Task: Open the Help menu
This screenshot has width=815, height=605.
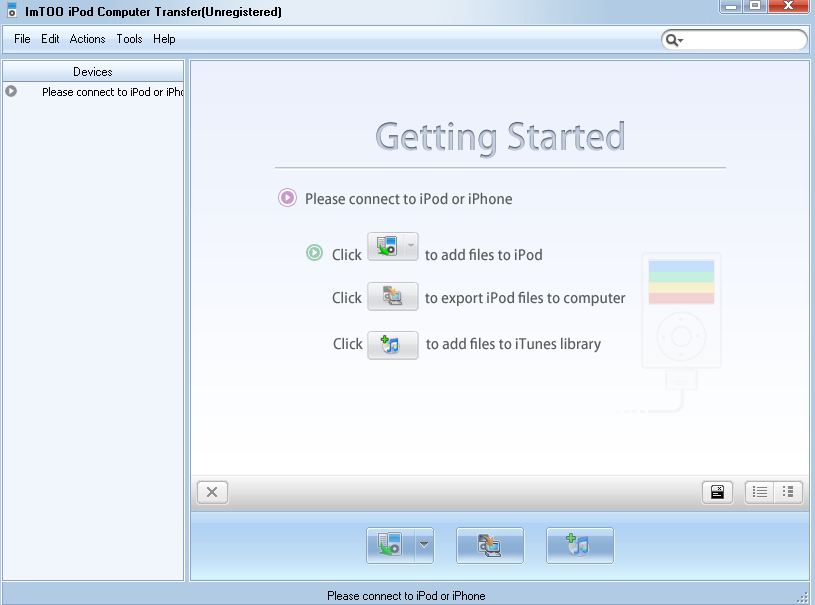Action: pos(164,39)
